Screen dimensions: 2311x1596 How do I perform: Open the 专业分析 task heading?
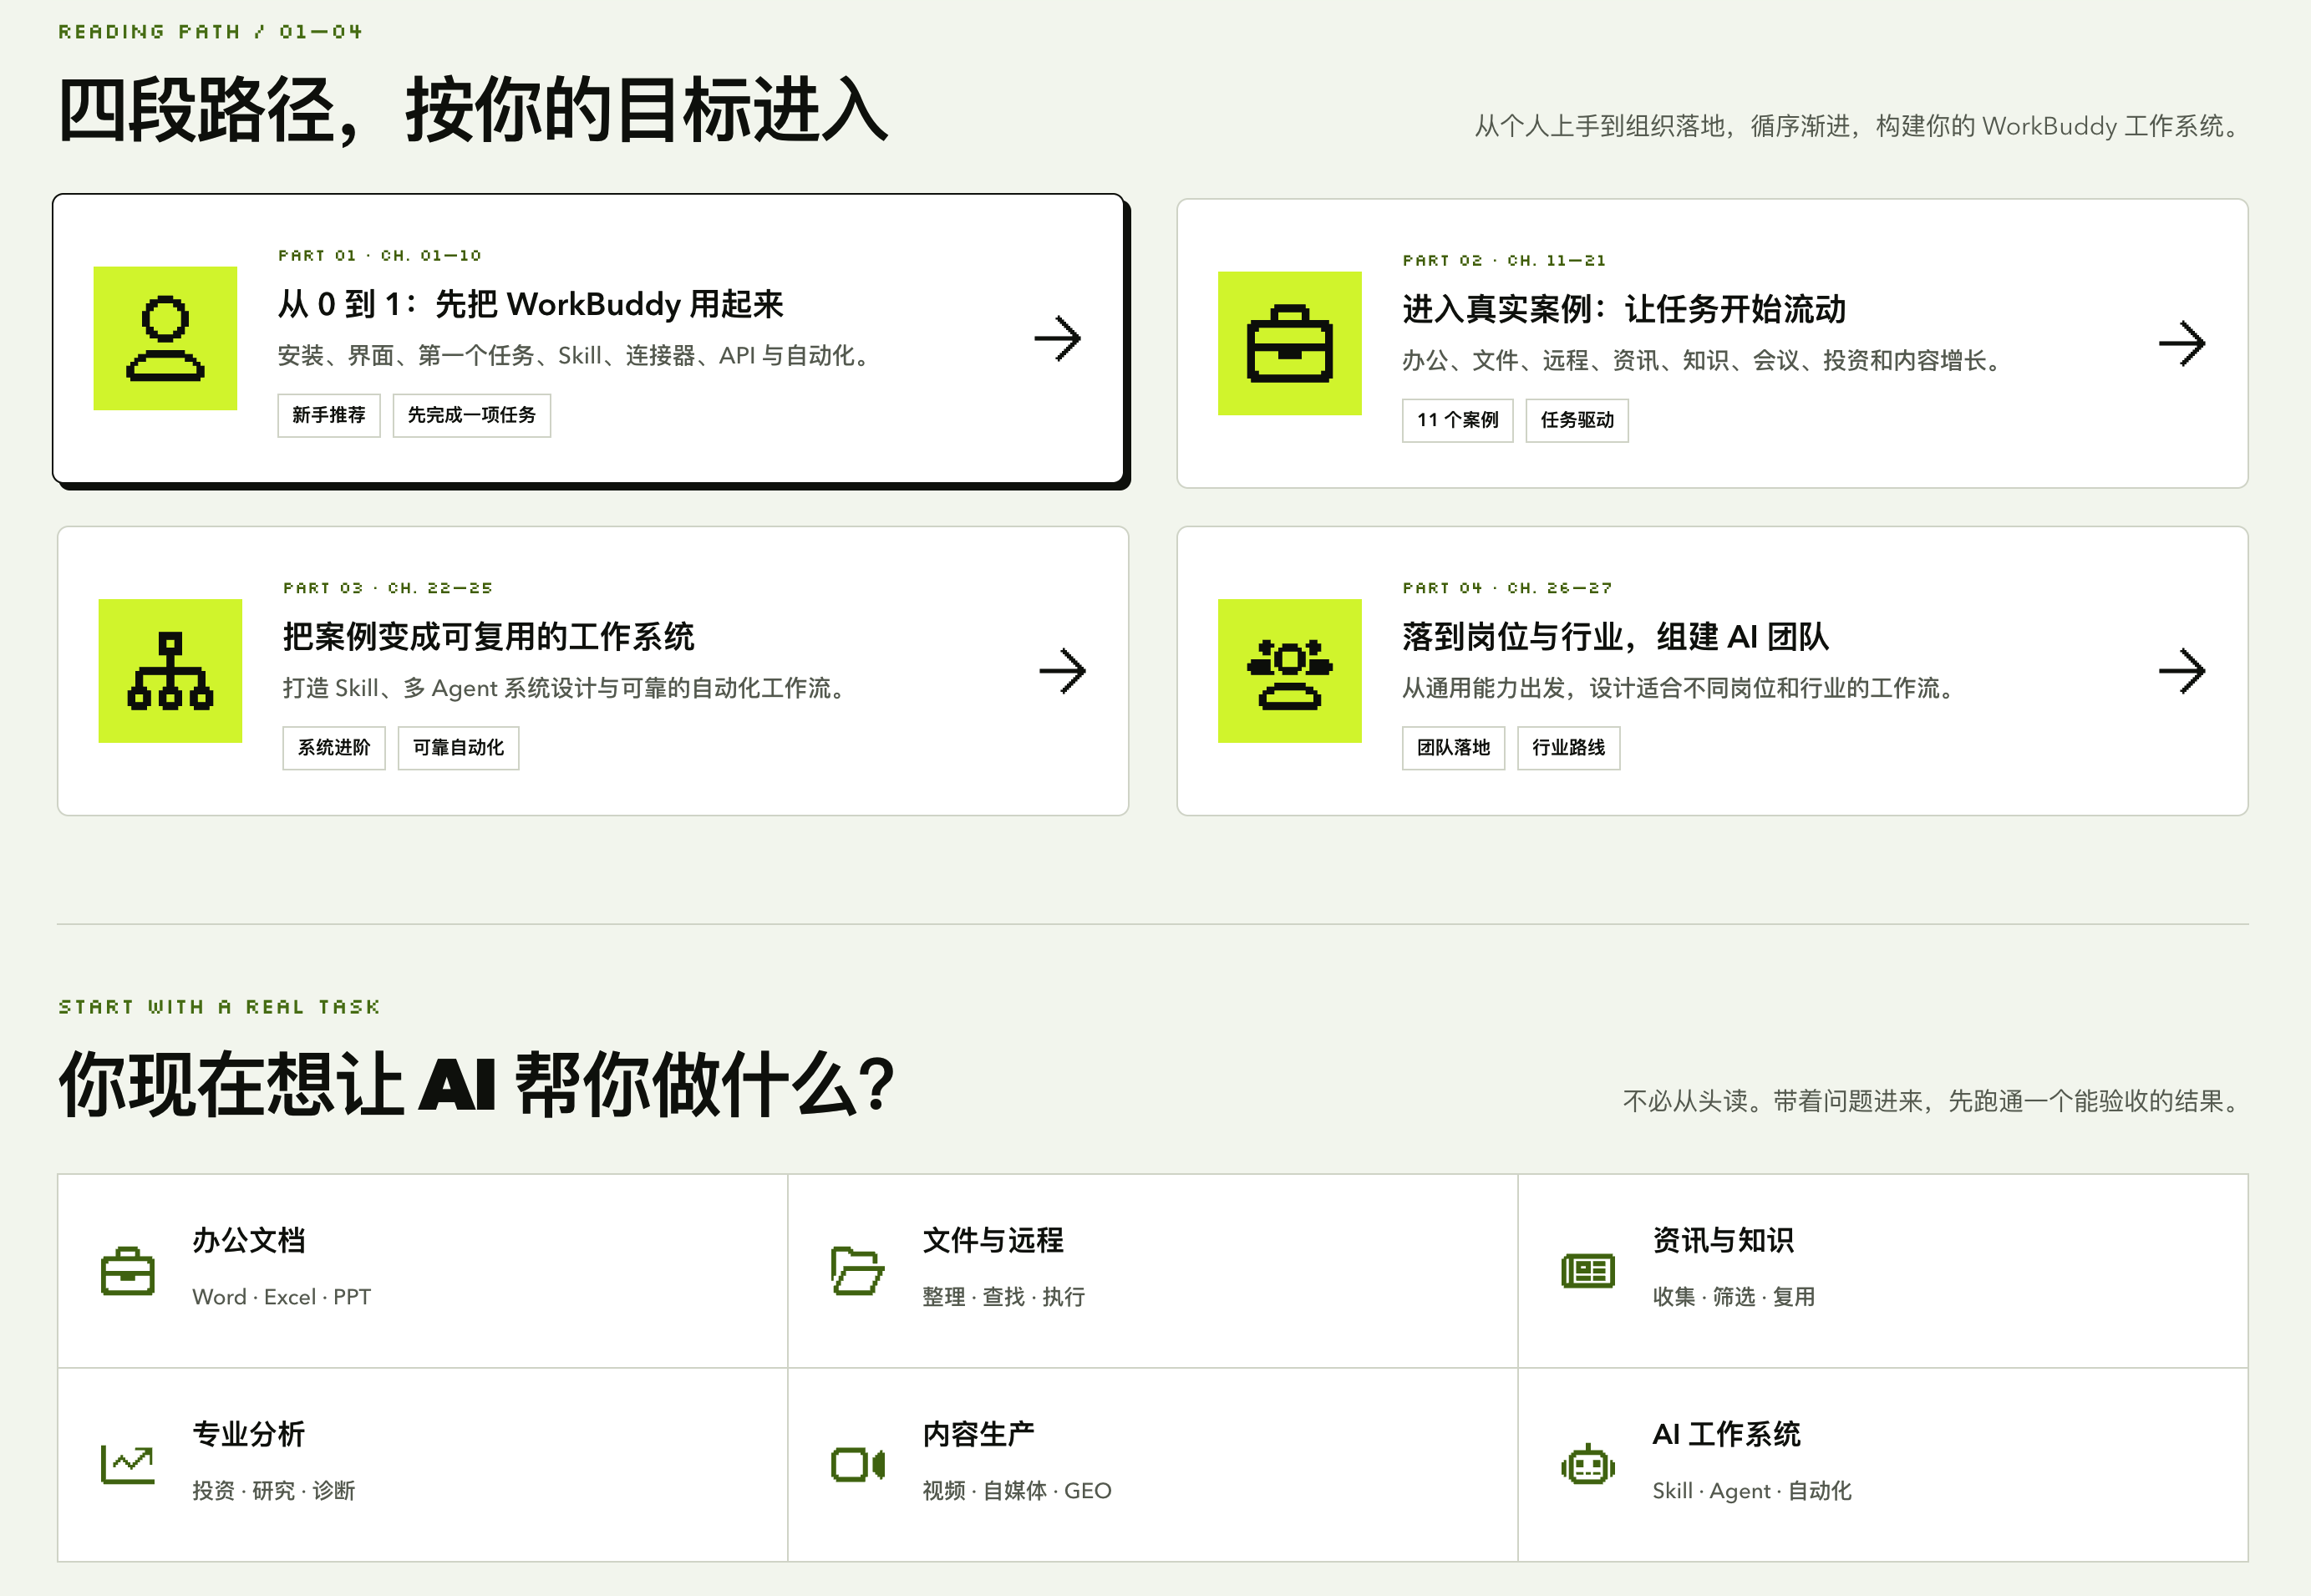pyautogui.click(x=249, y=1434)
